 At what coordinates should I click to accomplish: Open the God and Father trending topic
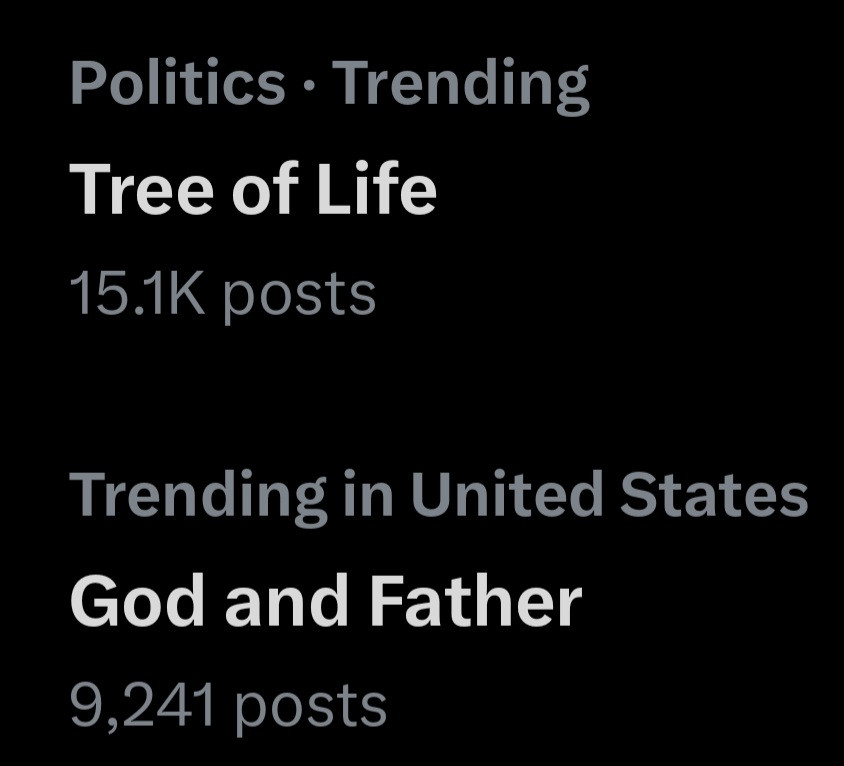pos(325,602)
